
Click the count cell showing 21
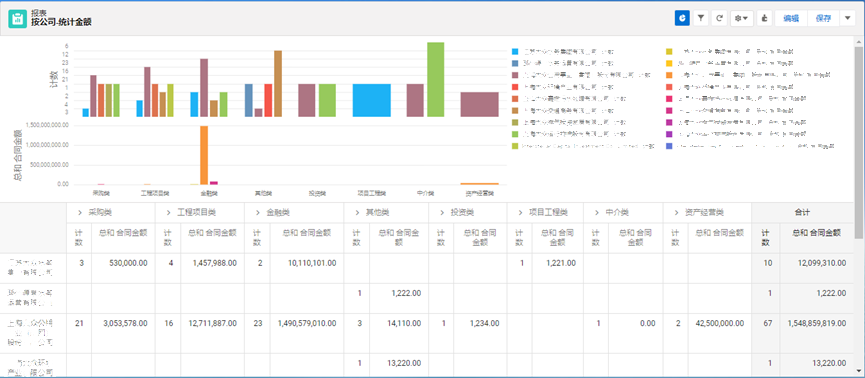pos(79,333)
